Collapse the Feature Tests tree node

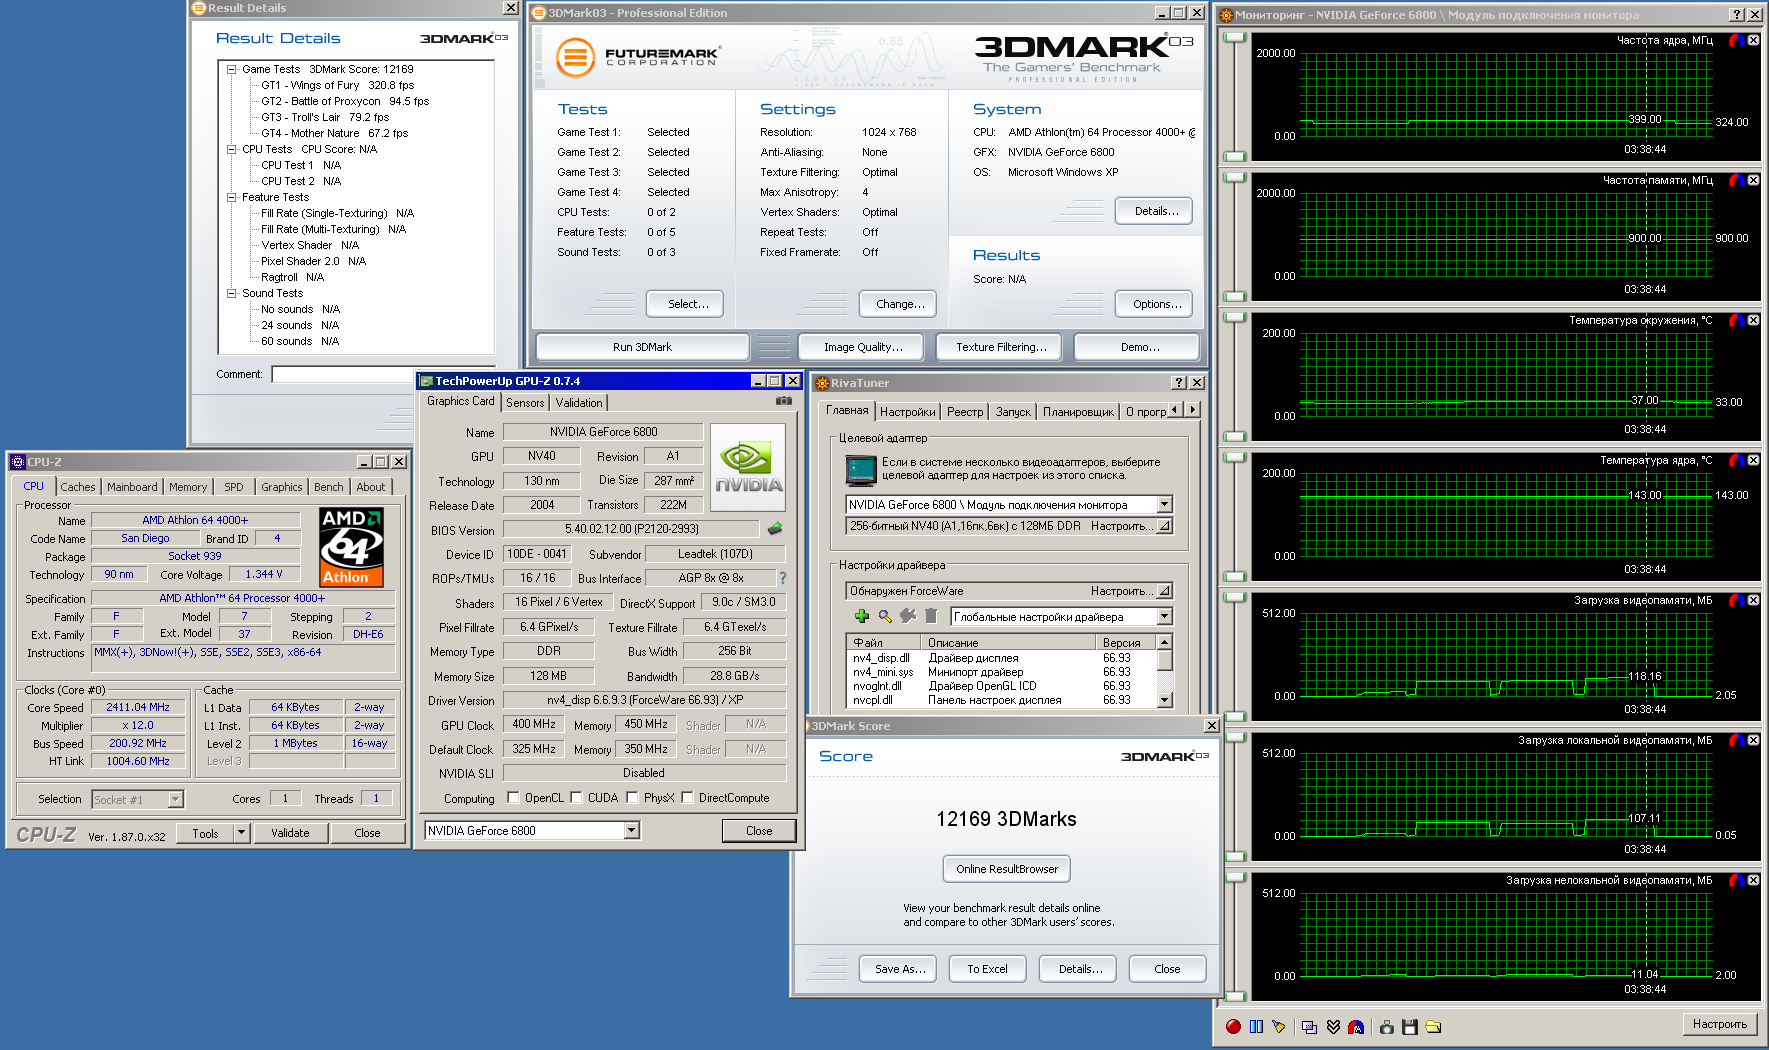(231, 197)
